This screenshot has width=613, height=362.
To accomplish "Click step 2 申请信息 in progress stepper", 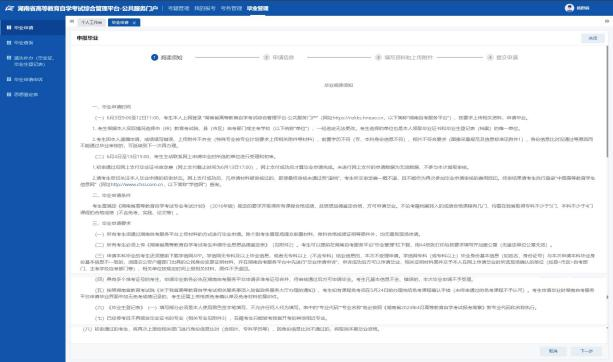I will coord(279,57).
